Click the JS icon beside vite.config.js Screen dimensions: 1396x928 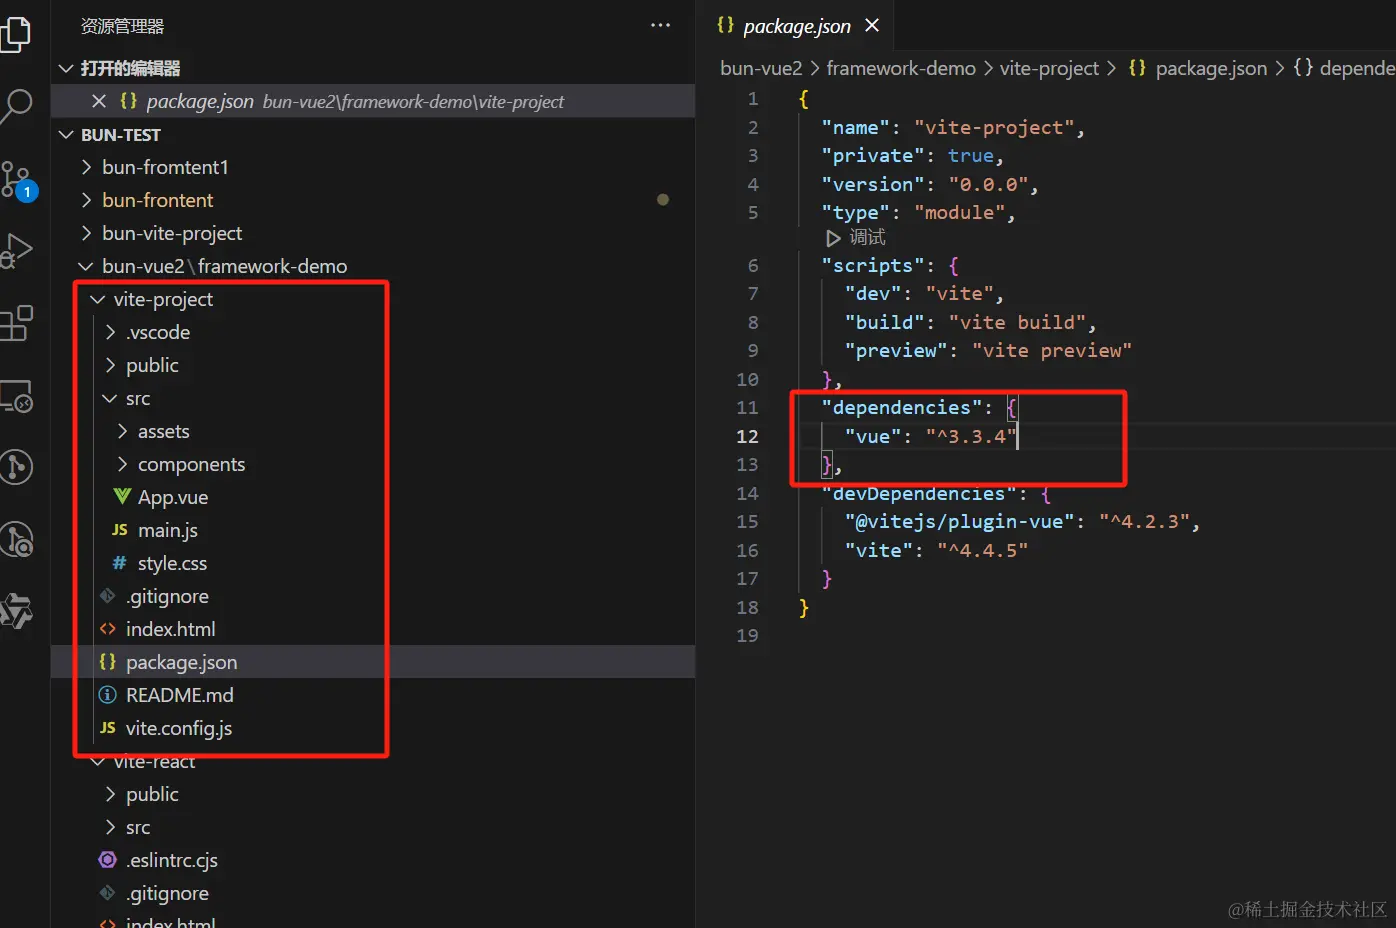pyautogui.click(x=108, y=728)
